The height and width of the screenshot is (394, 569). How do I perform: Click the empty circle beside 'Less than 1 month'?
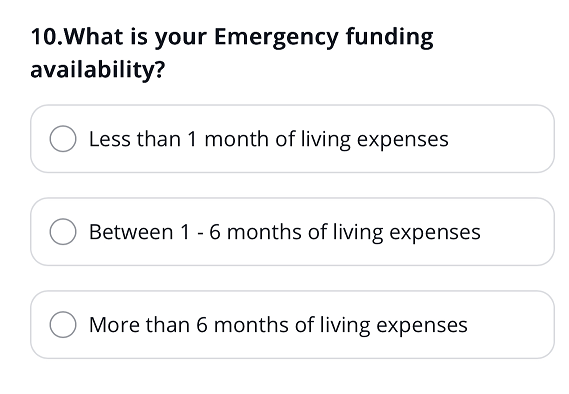(63, 139)
